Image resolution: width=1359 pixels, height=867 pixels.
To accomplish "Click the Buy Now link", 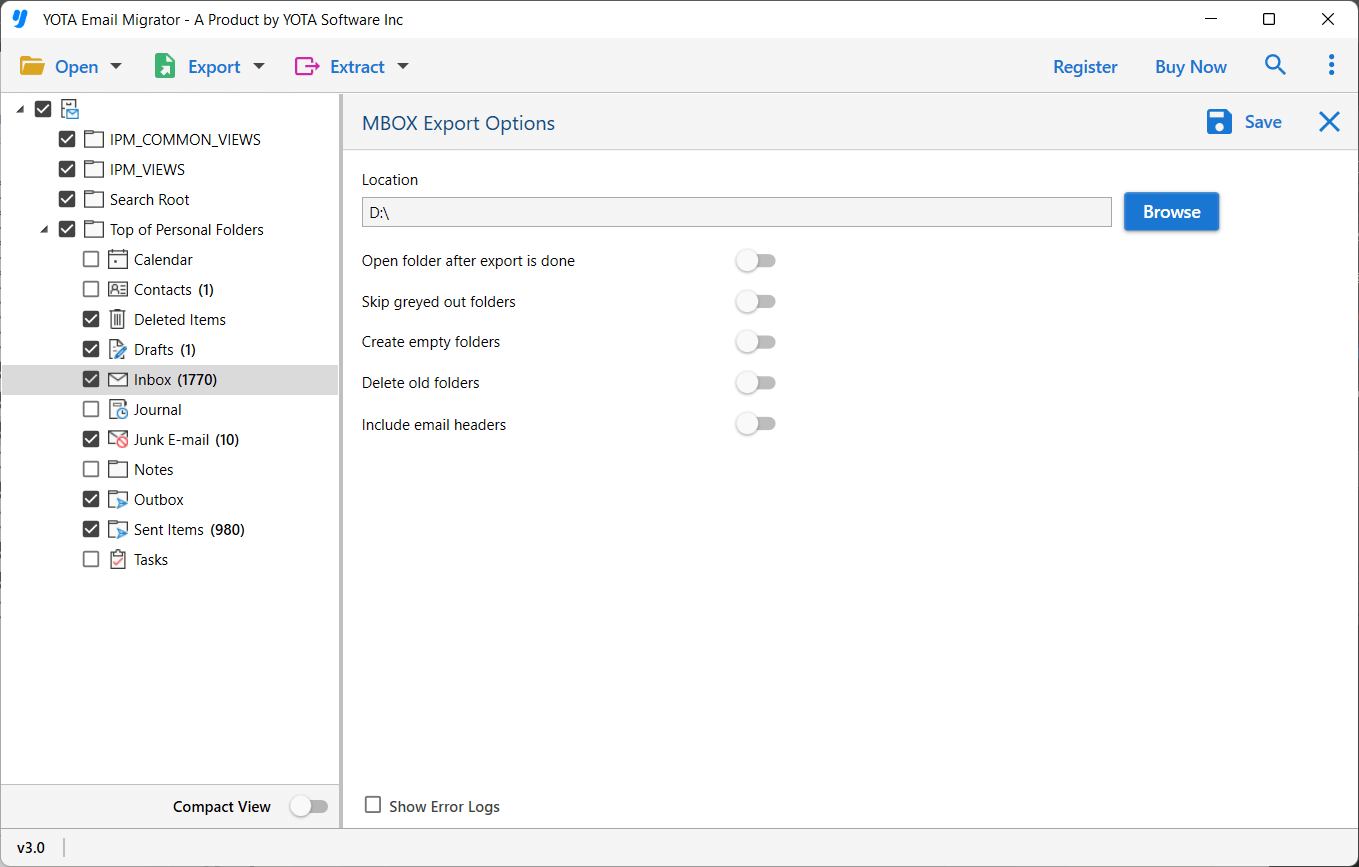I will (x=1190, y=66).
